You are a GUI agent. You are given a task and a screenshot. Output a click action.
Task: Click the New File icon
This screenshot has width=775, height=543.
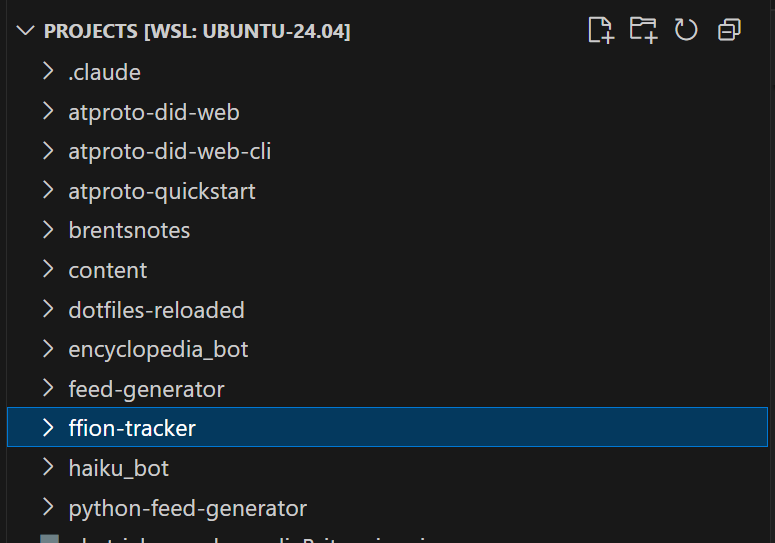[600, 30]
